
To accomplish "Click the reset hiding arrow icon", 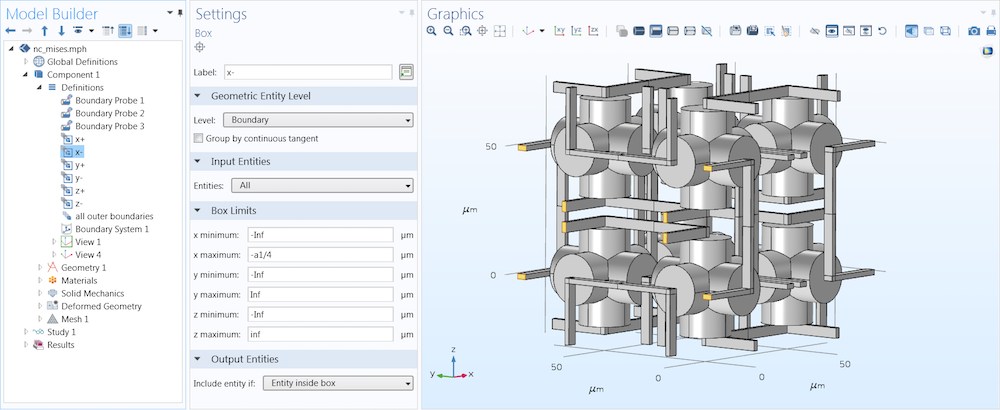I will 882,31.
